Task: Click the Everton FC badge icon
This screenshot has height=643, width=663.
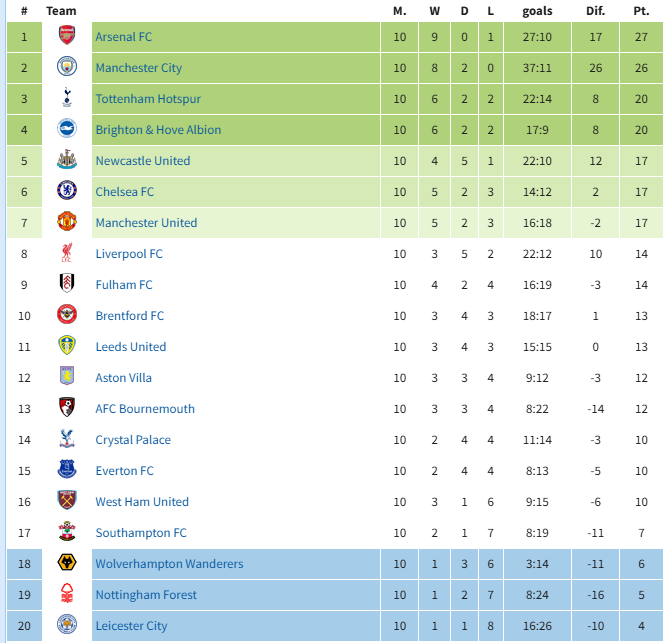Action: click(x=67, y=471)
